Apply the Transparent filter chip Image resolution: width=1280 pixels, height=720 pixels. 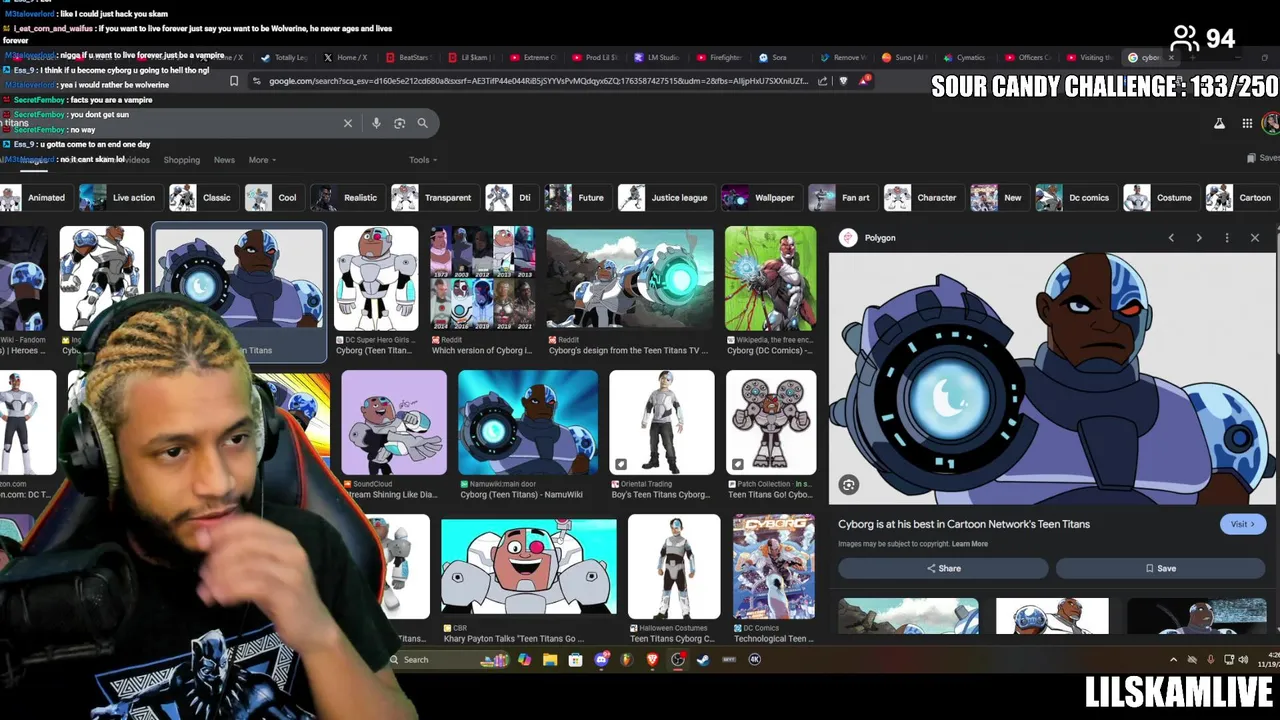point(434,198)
